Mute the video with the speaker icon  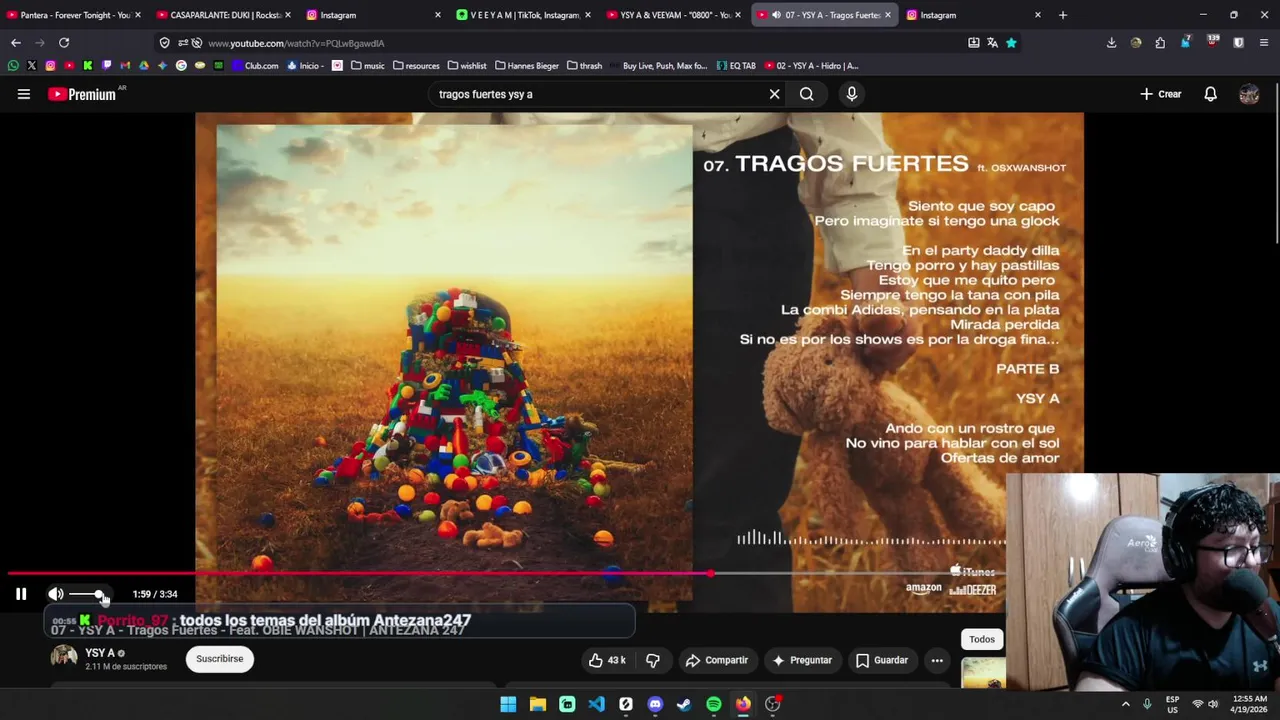coord(56,594)
